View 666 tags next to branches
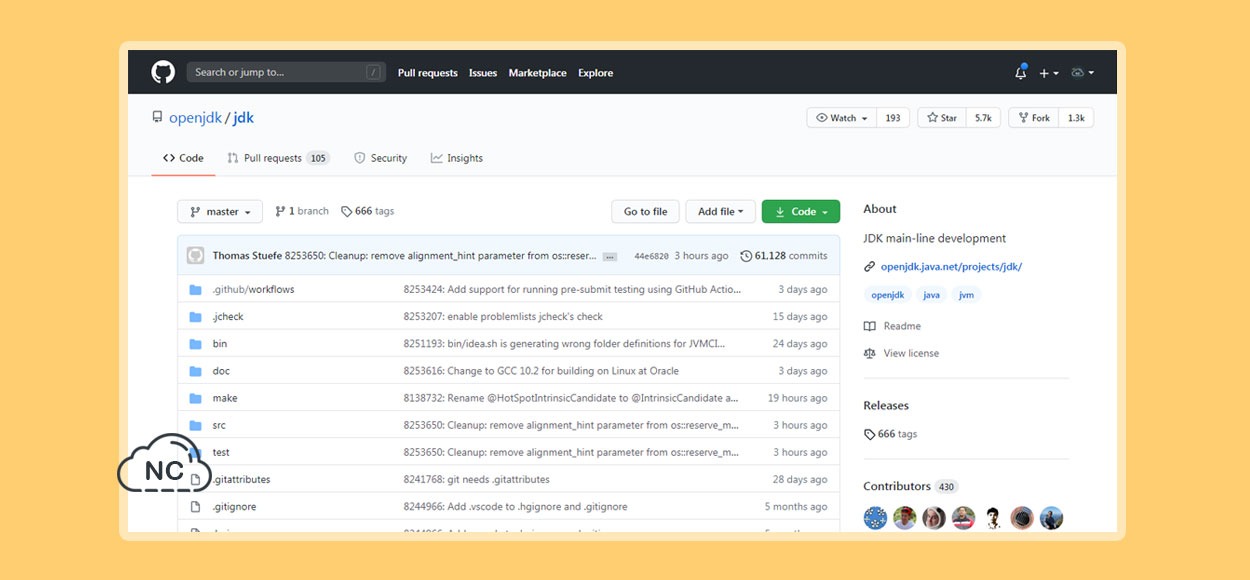Screen dimensions: 1250x580 point(368,212)
